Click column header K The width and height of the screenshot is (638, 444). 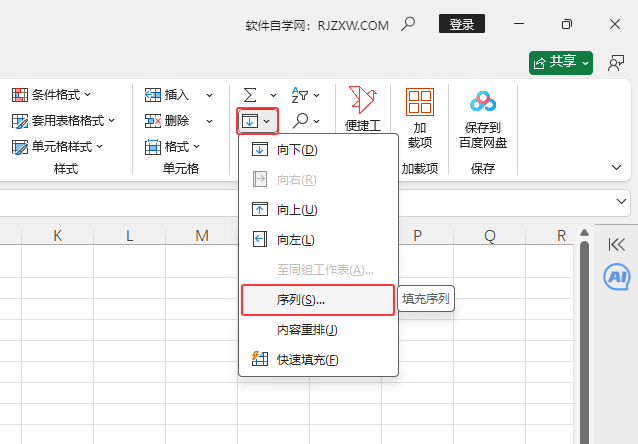57,236
